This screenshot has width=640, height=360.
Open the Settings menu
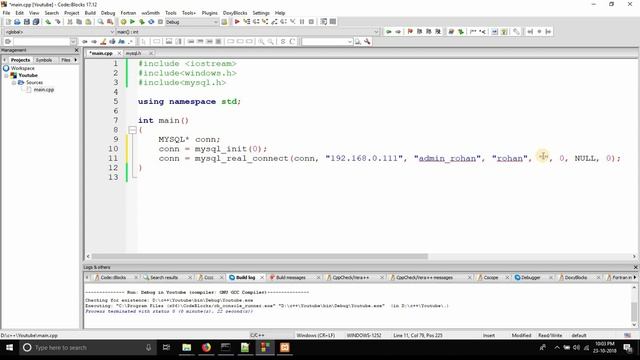click(261, 13)
